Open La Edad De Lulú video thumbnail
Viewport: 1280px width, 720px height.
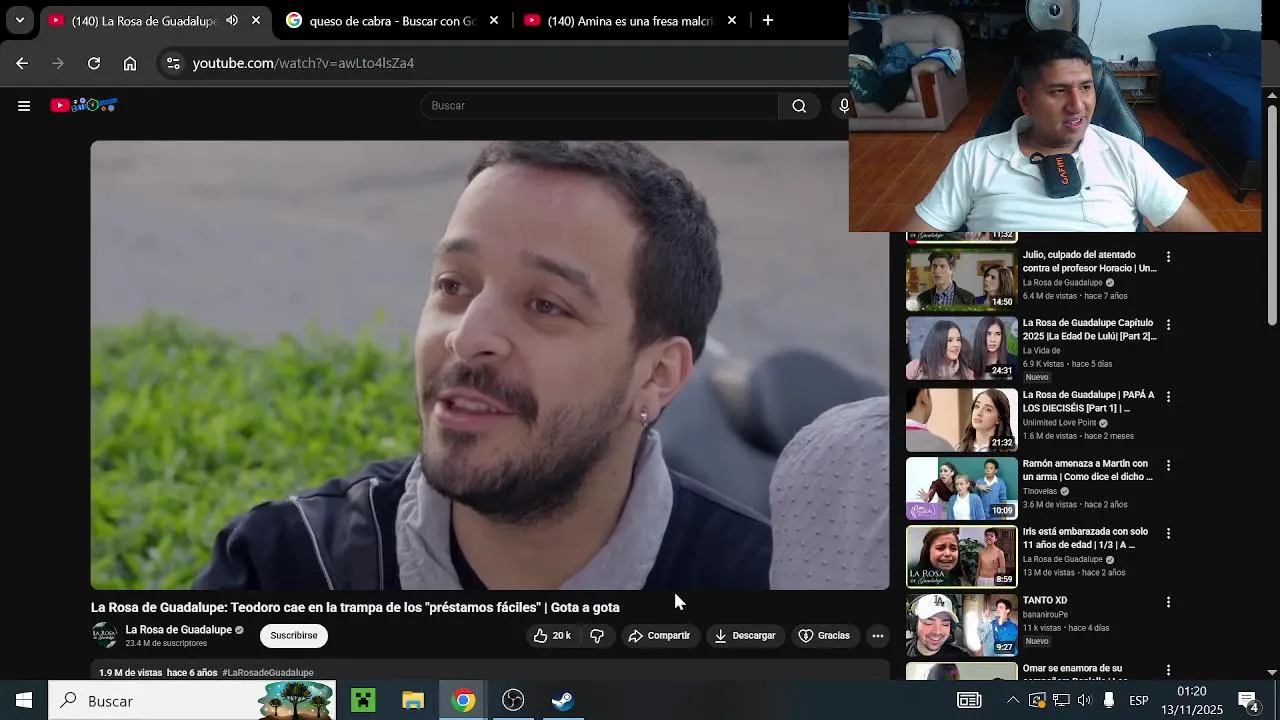pyautogui.click(x=961, y=348)
